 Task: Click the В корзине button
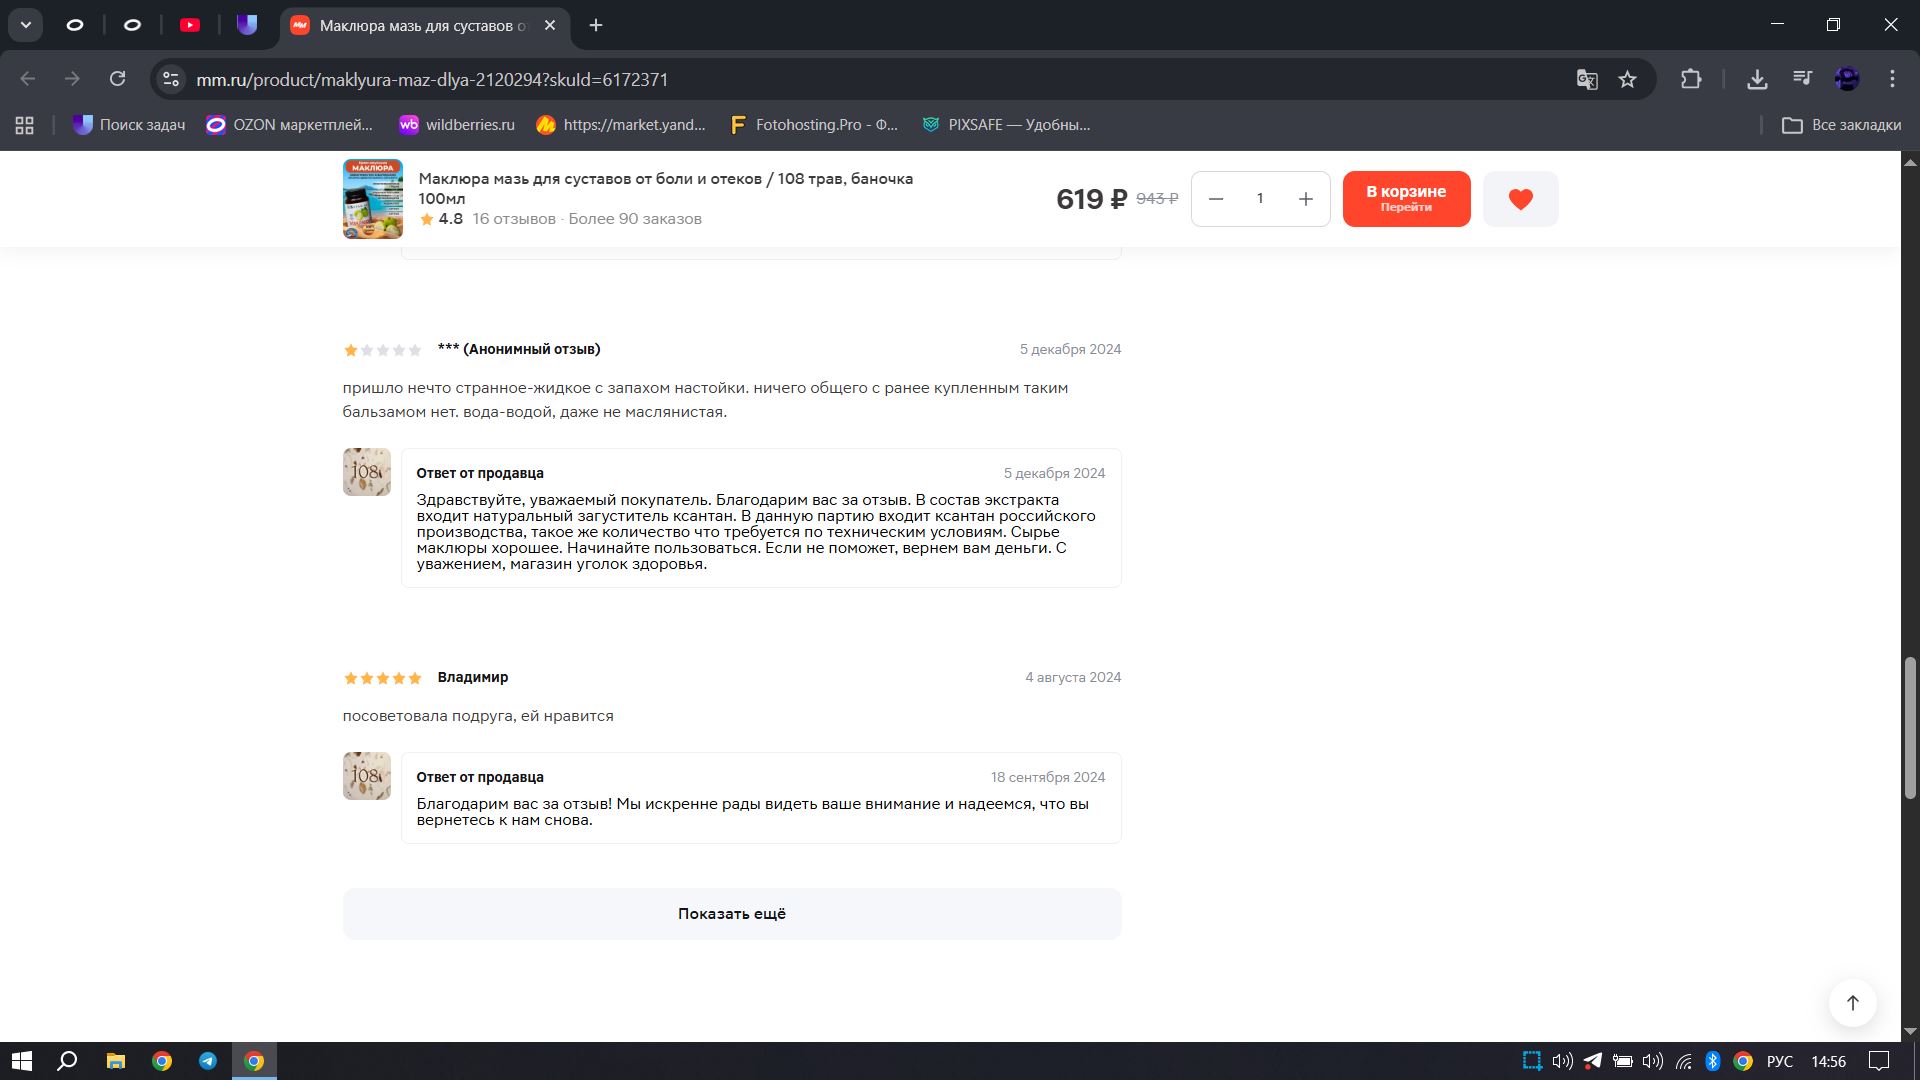pyautogui.click(x=1405, y=198)
